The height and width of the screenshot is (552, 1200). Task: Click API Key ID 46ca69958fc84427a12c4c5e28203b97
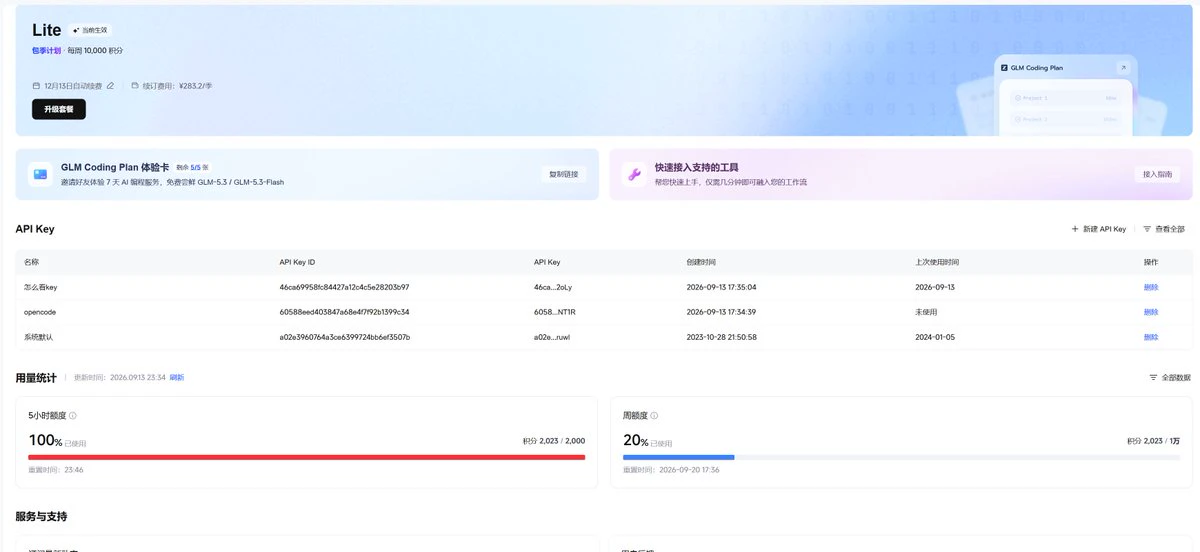tap(344, 287)
